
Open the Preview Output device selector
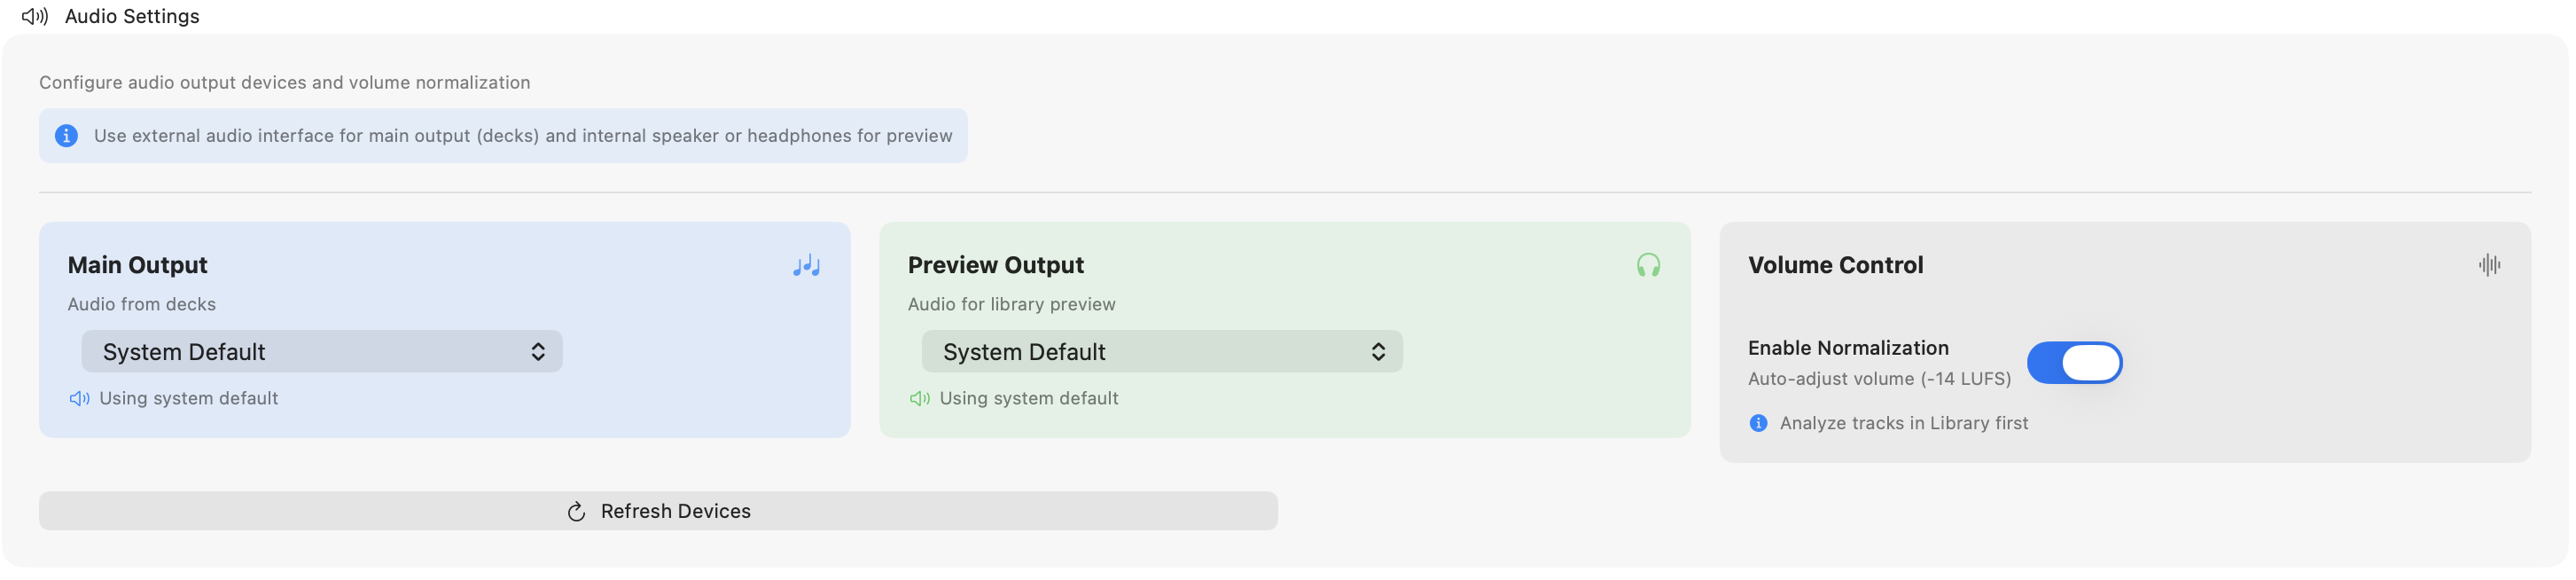[x=1162, y=351]
